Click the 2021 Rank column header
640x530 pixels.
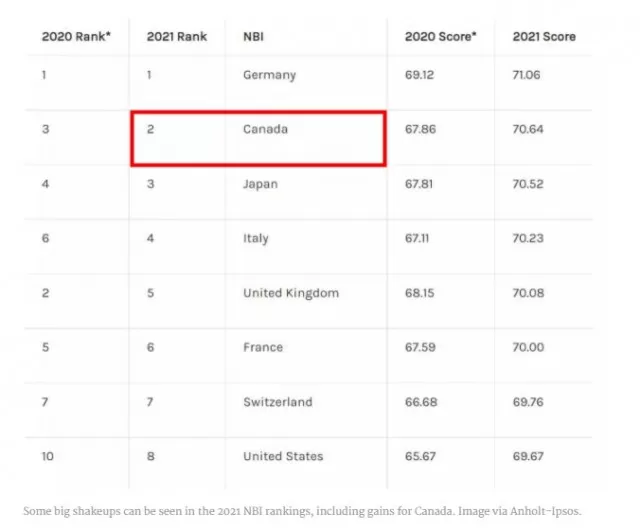177,37
